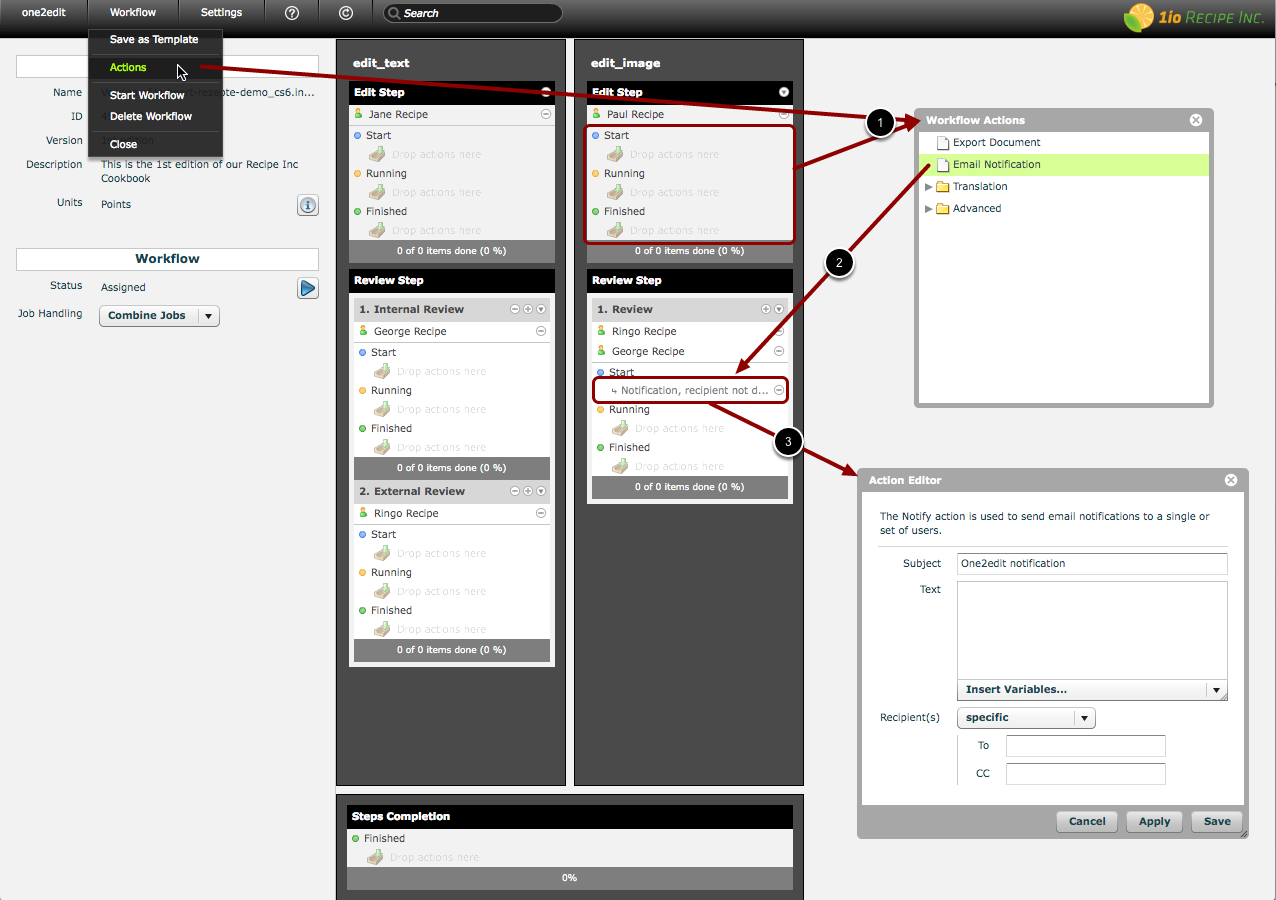Click plus icon on External Review

click(x=528, y=492)
